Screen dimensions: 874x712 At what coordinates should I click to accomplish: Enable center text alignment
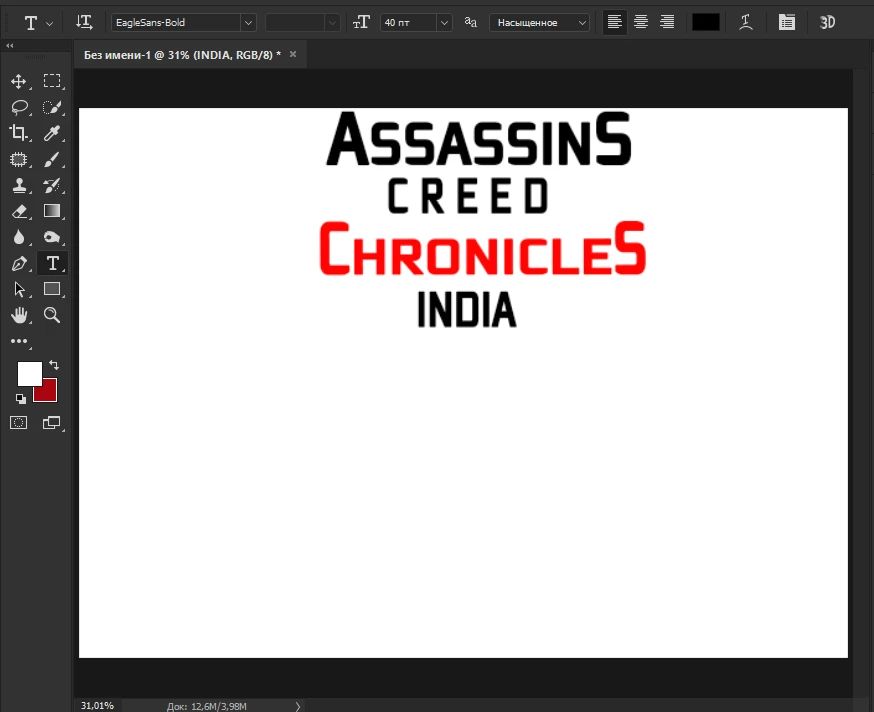click(x=640, y=21)
